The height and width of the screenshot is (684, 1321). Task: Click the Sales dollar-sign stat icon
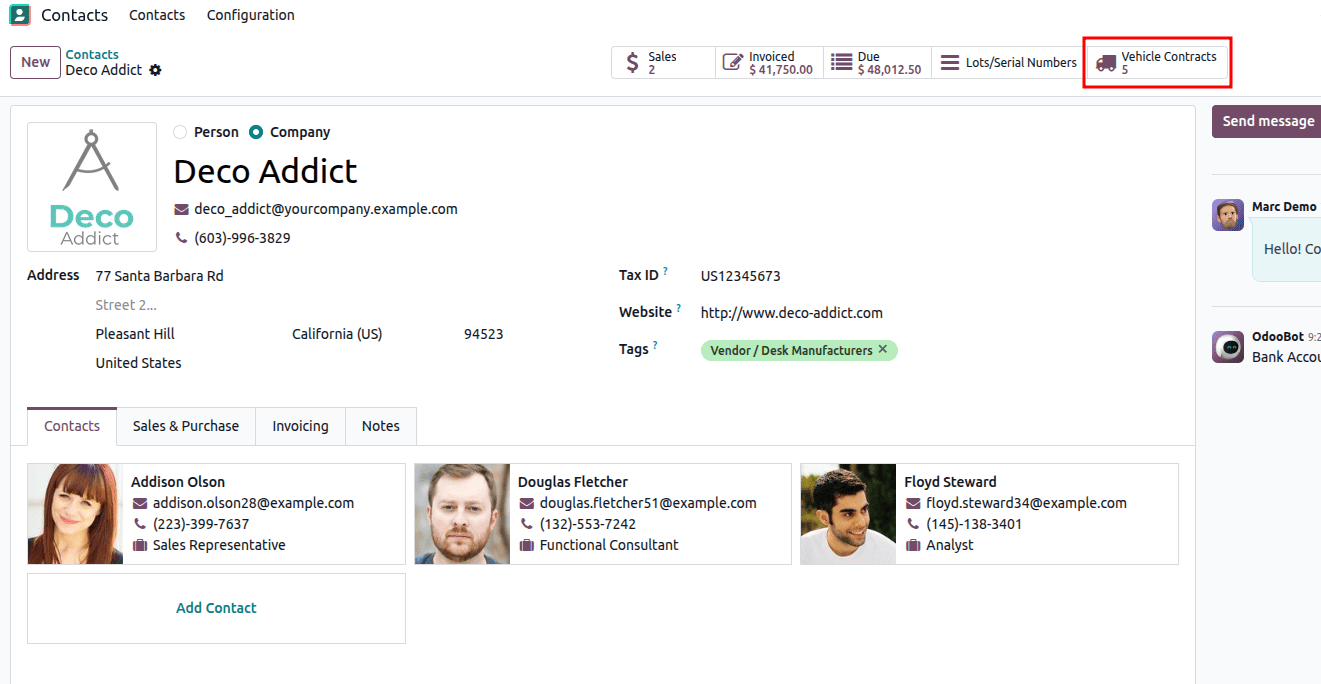pos(633,62)
